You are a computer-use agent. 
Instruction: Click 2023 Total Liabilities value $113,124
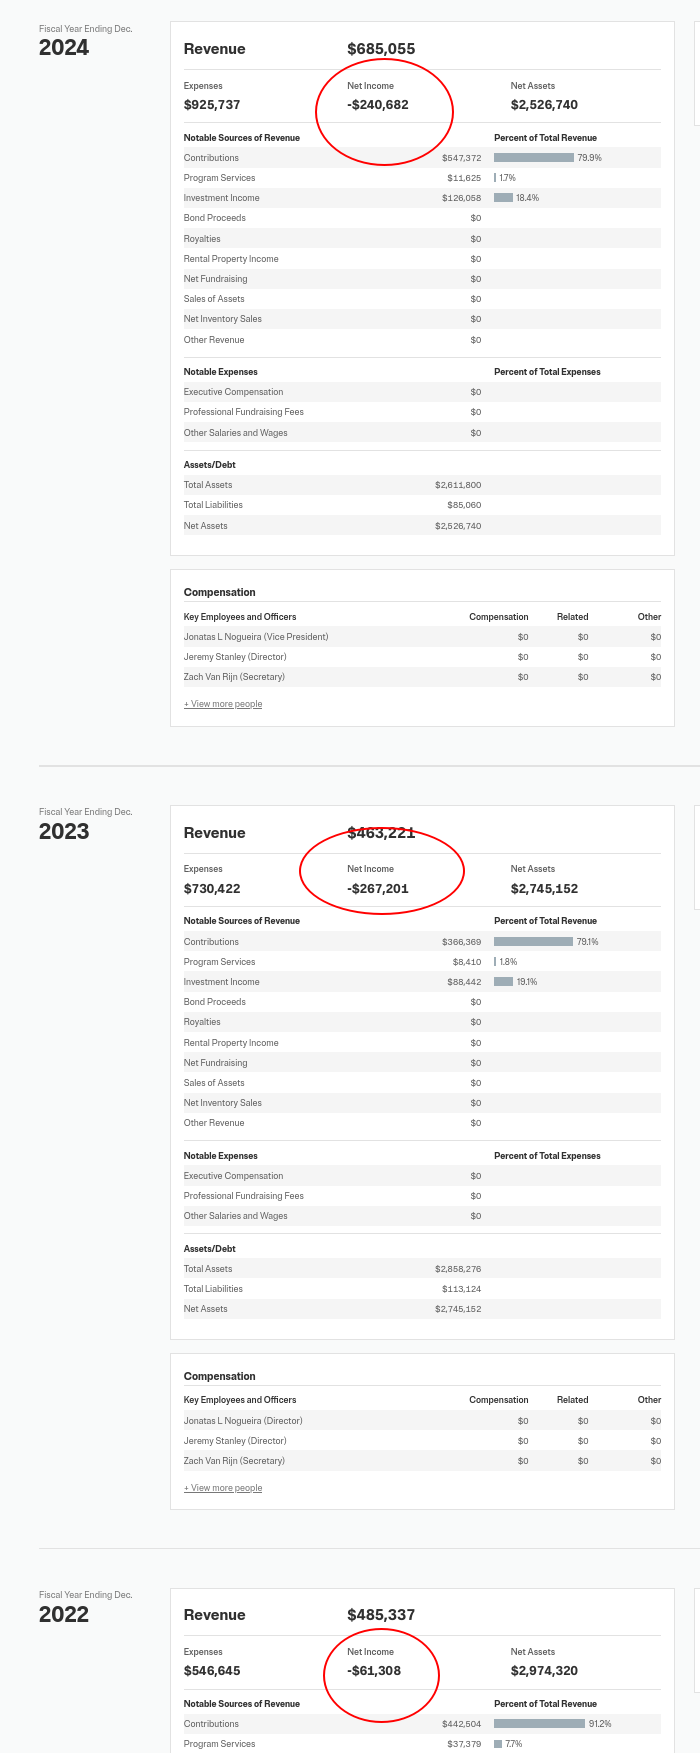462,1289
